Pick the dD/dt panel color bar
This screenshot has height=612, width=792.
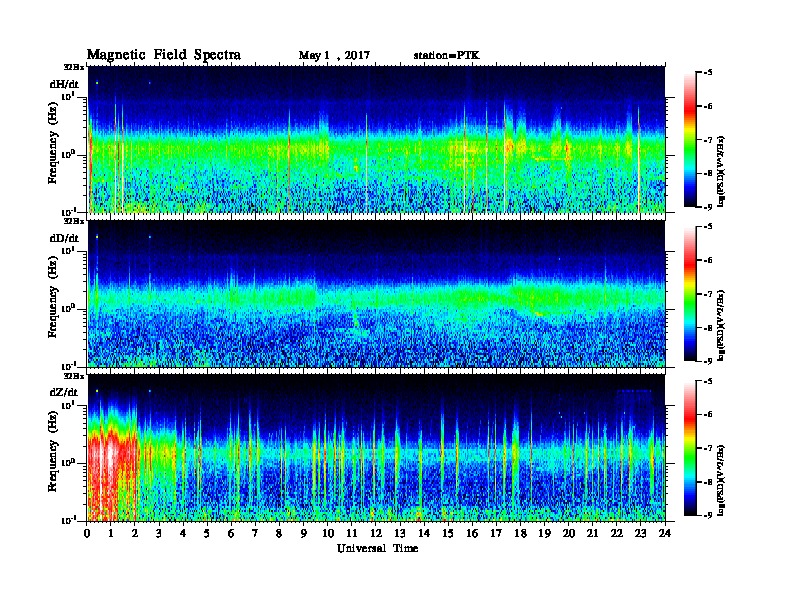click(x=690, y=293)
